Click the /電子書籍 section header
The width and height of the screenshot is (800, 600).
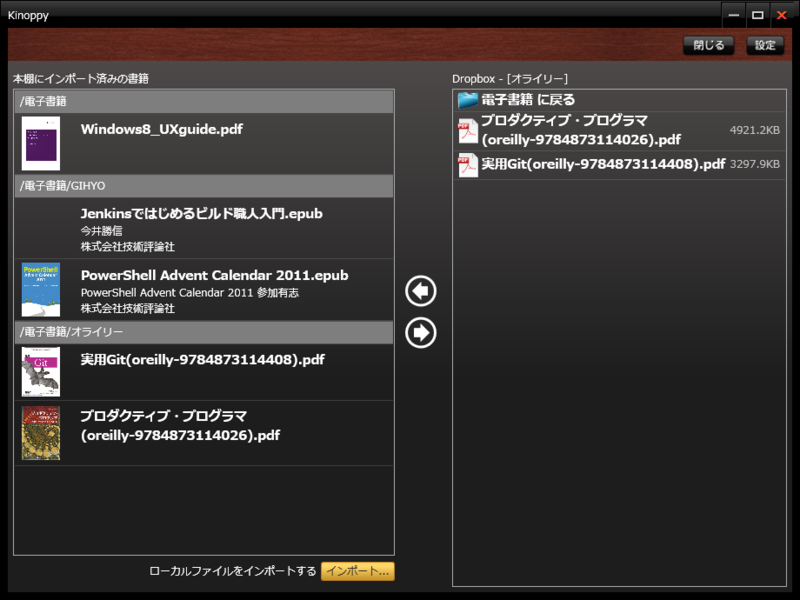pyautogui.click(x=200, y=100)
